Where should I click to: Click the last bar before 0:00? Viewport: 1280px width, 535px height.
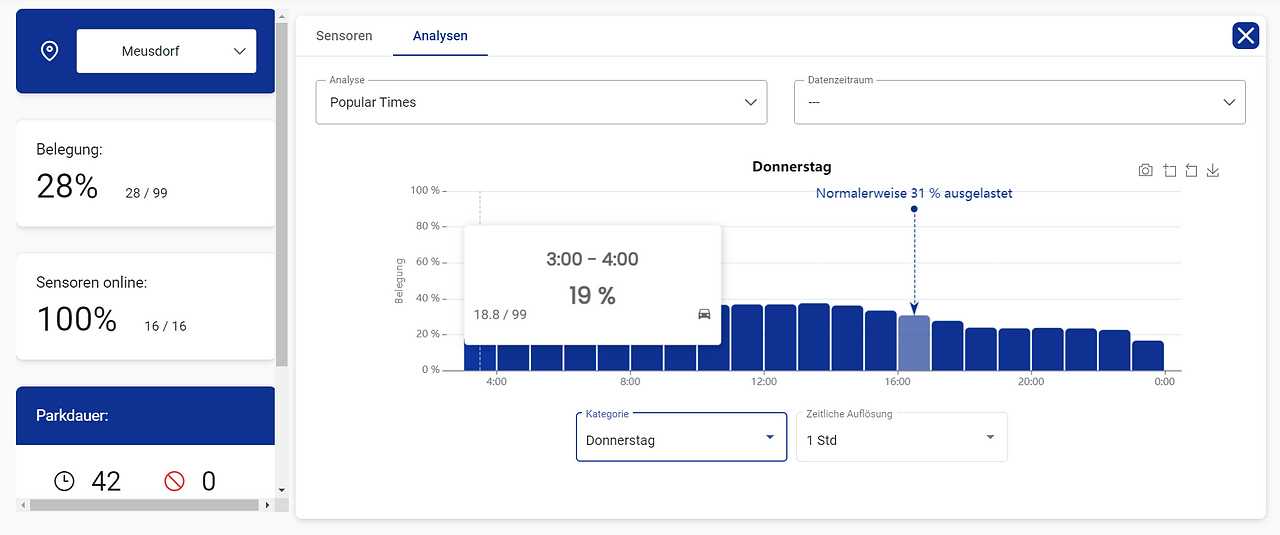[x=1148, y=355]
